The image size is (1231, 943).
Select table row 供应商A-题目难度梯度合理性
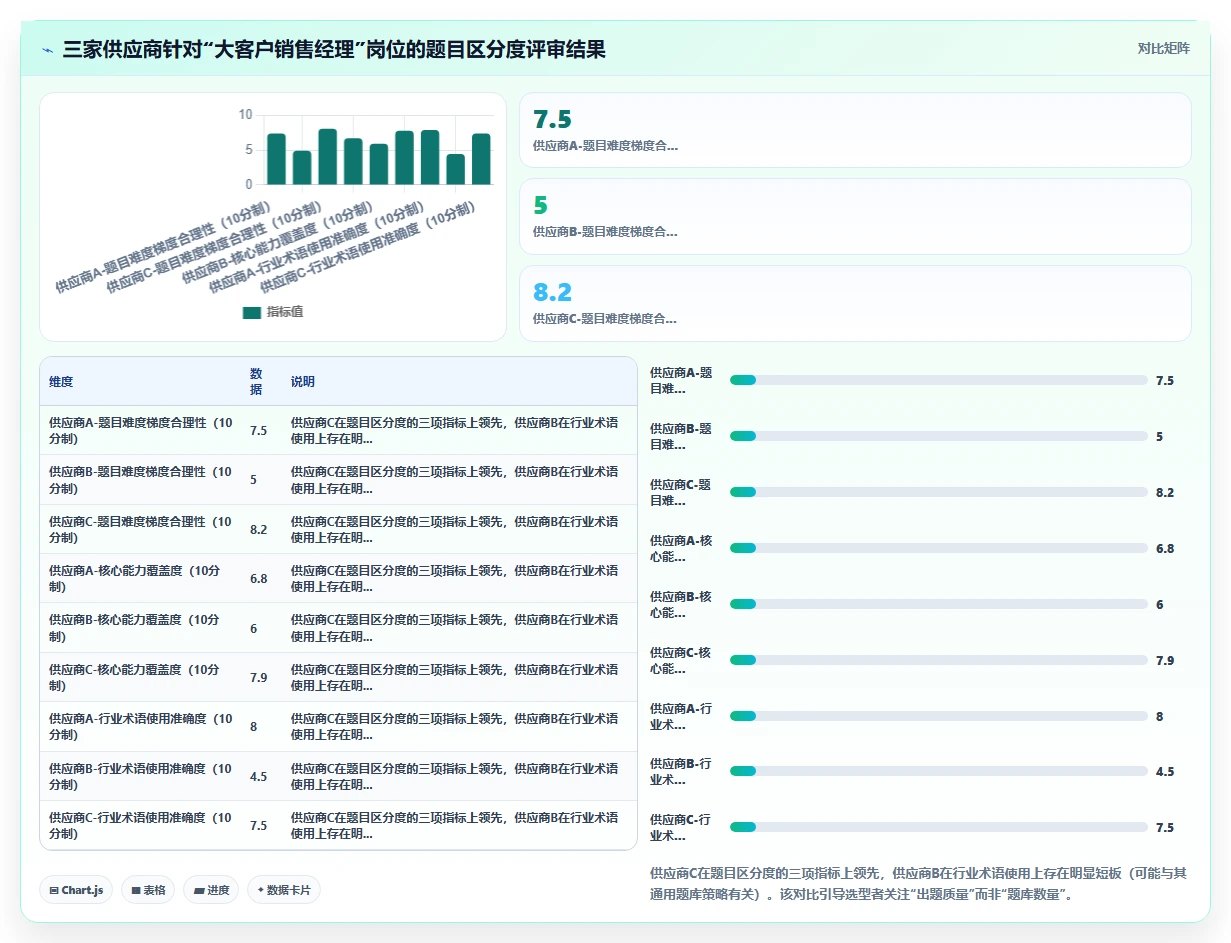(338, 431)
